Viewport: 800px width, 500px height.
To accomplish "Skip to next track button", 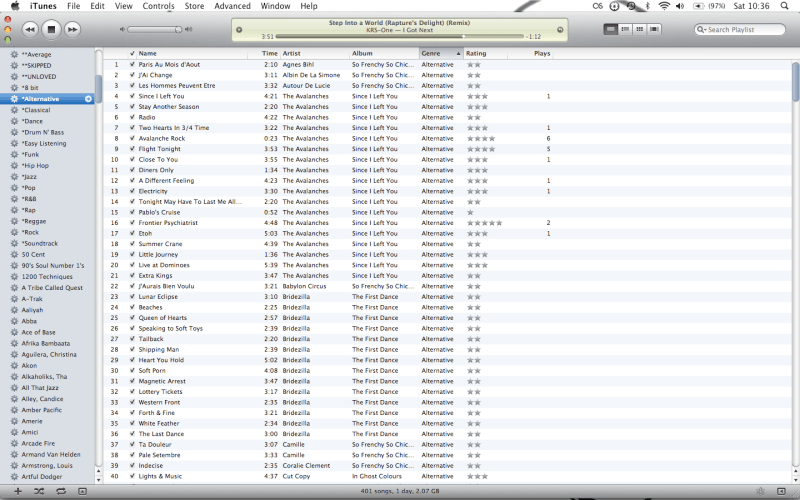I will pos(73,29).
